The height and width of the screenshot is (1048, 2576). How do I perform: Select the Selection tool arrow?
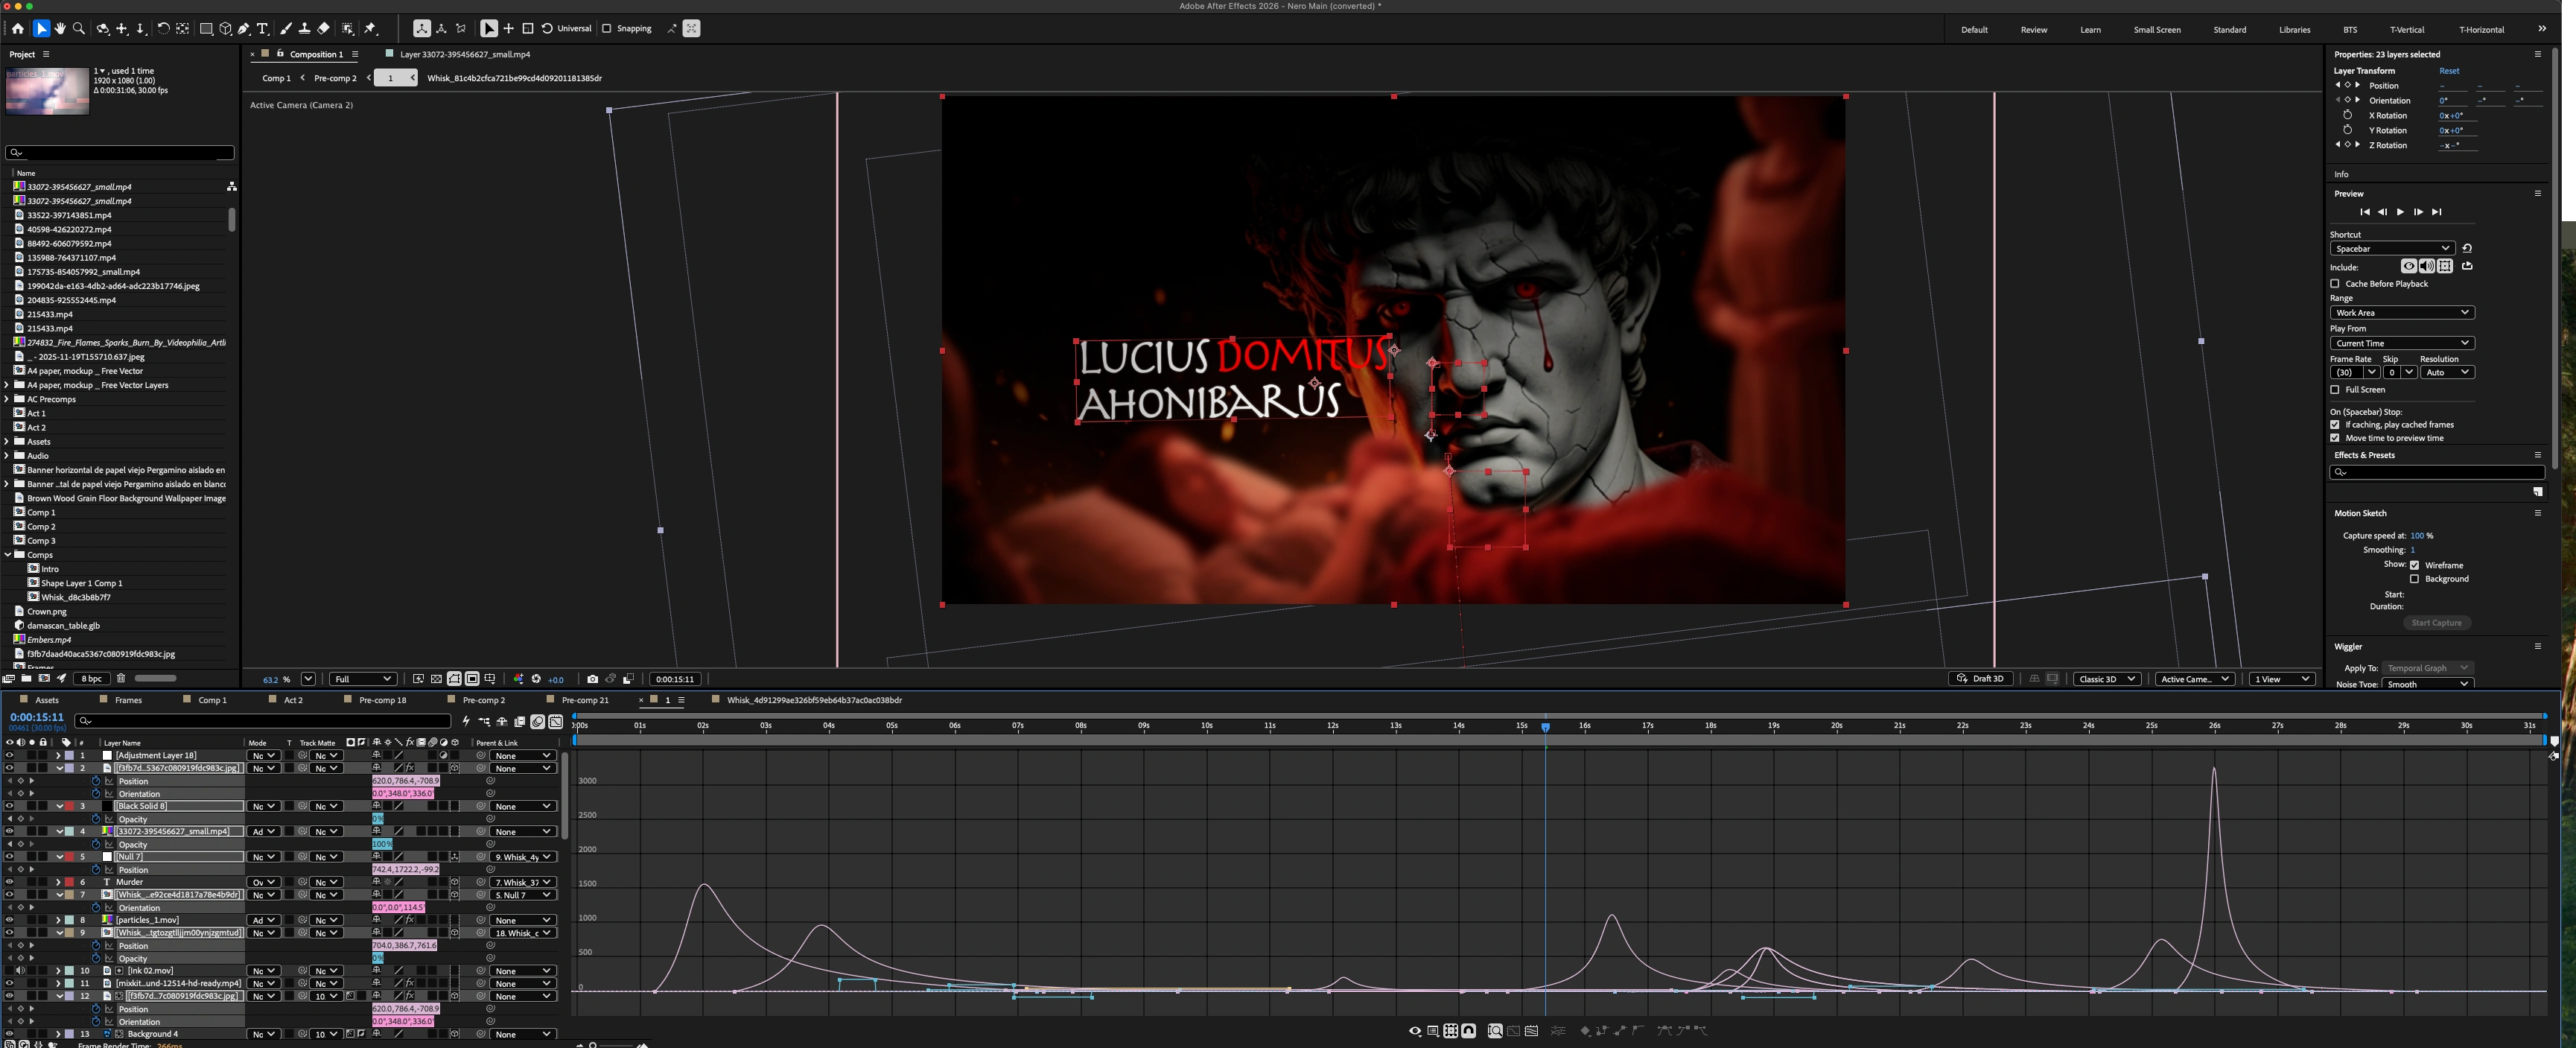(41, 29)
